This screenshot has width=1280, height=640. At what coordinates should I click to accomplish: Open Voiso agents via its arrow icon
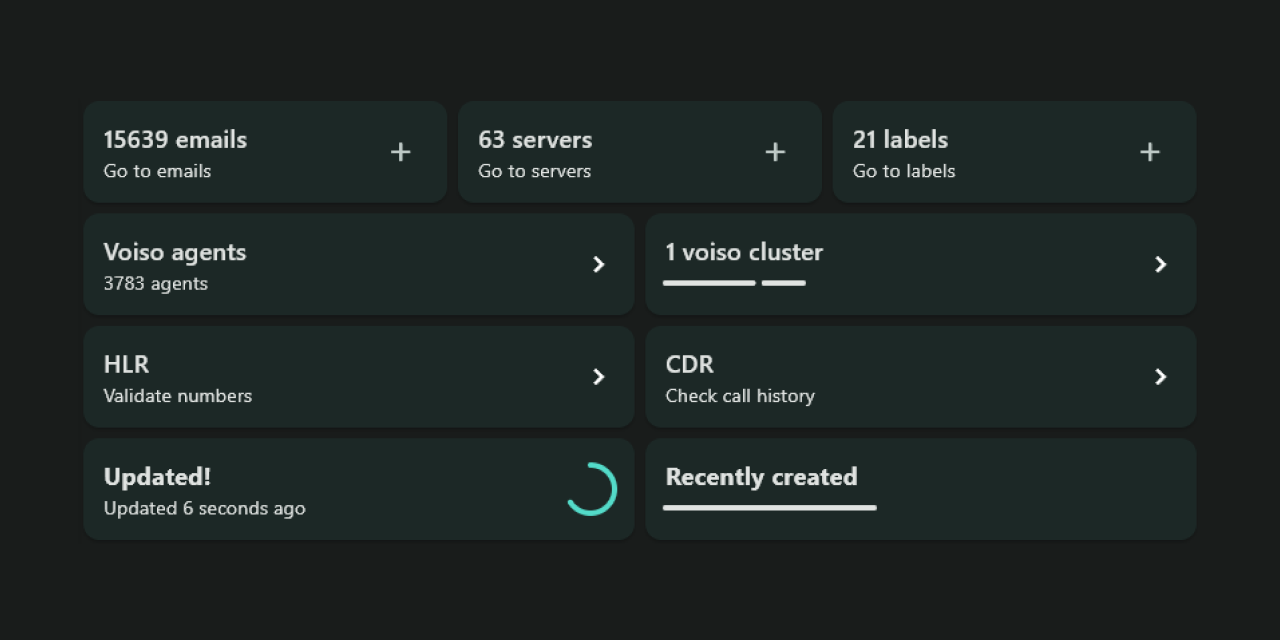pyautogui.click(x=599, y=264)
